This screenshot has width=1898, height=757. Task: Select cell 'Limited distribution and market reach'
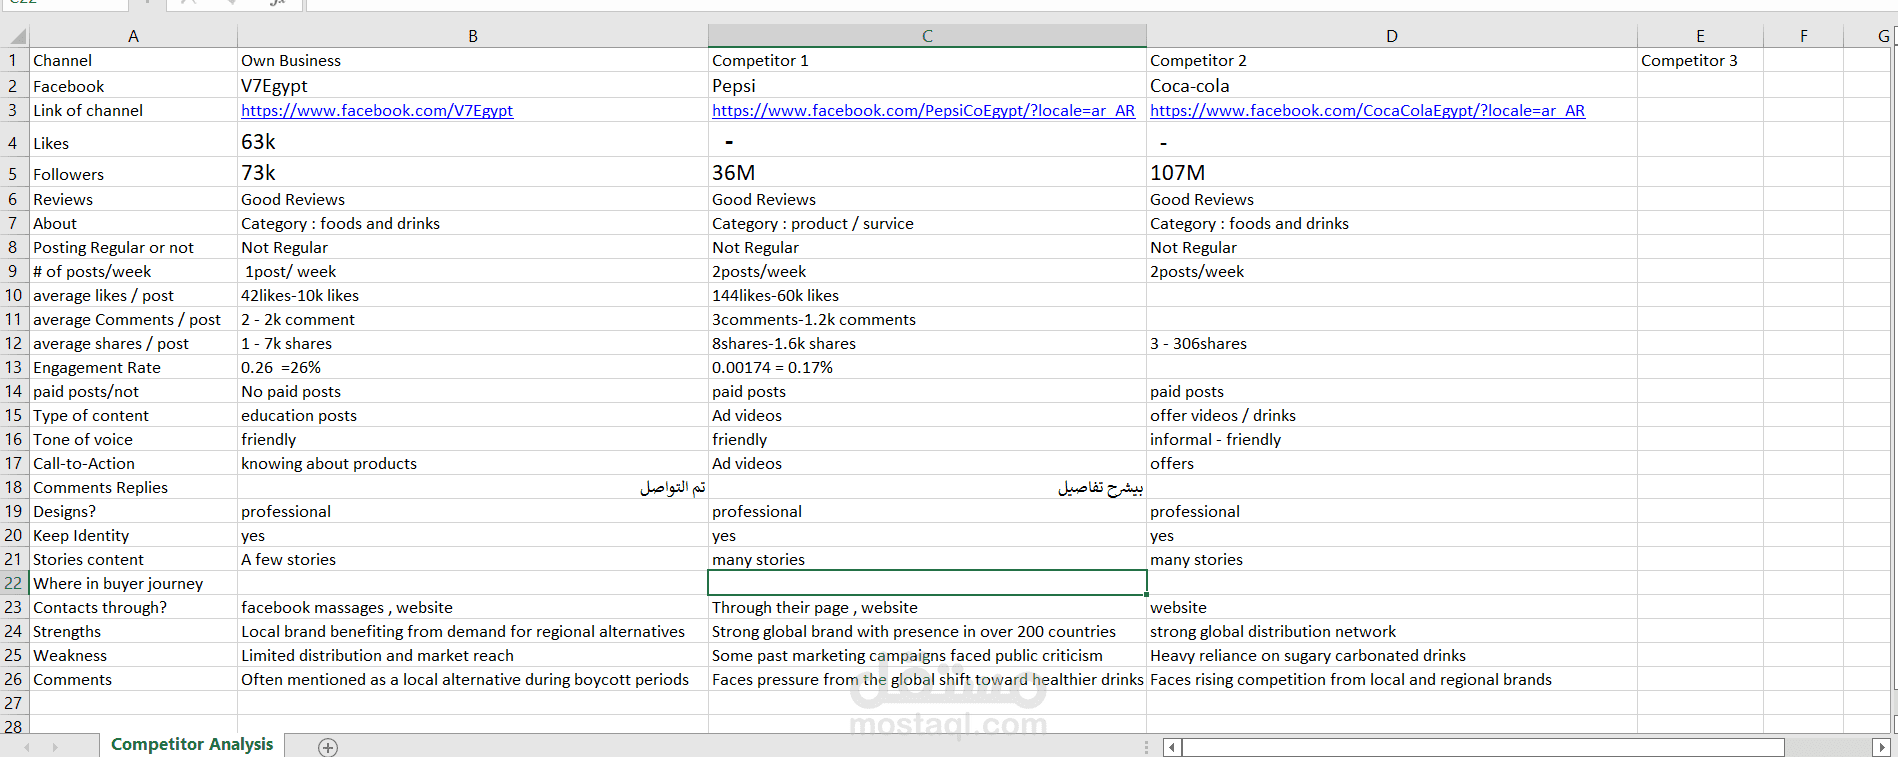473,656
